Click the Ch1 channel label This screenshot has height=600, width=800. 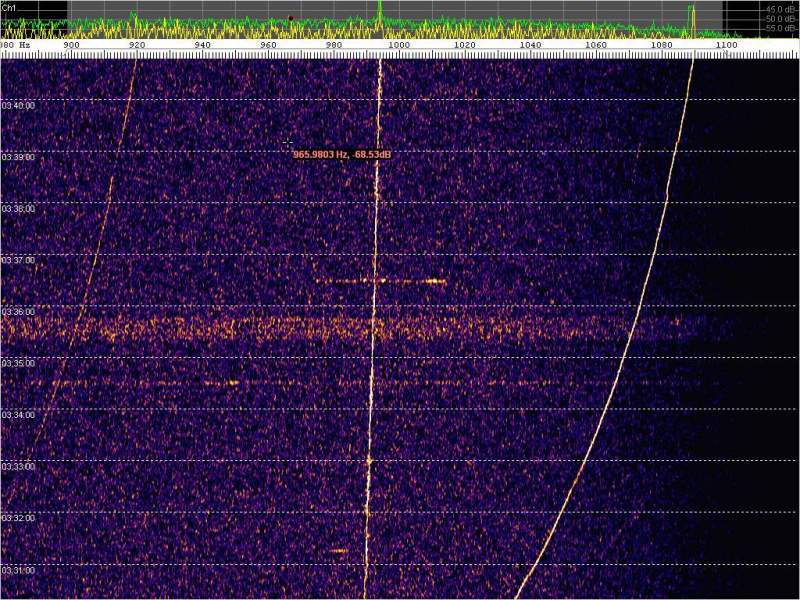[x=10, y=6]
